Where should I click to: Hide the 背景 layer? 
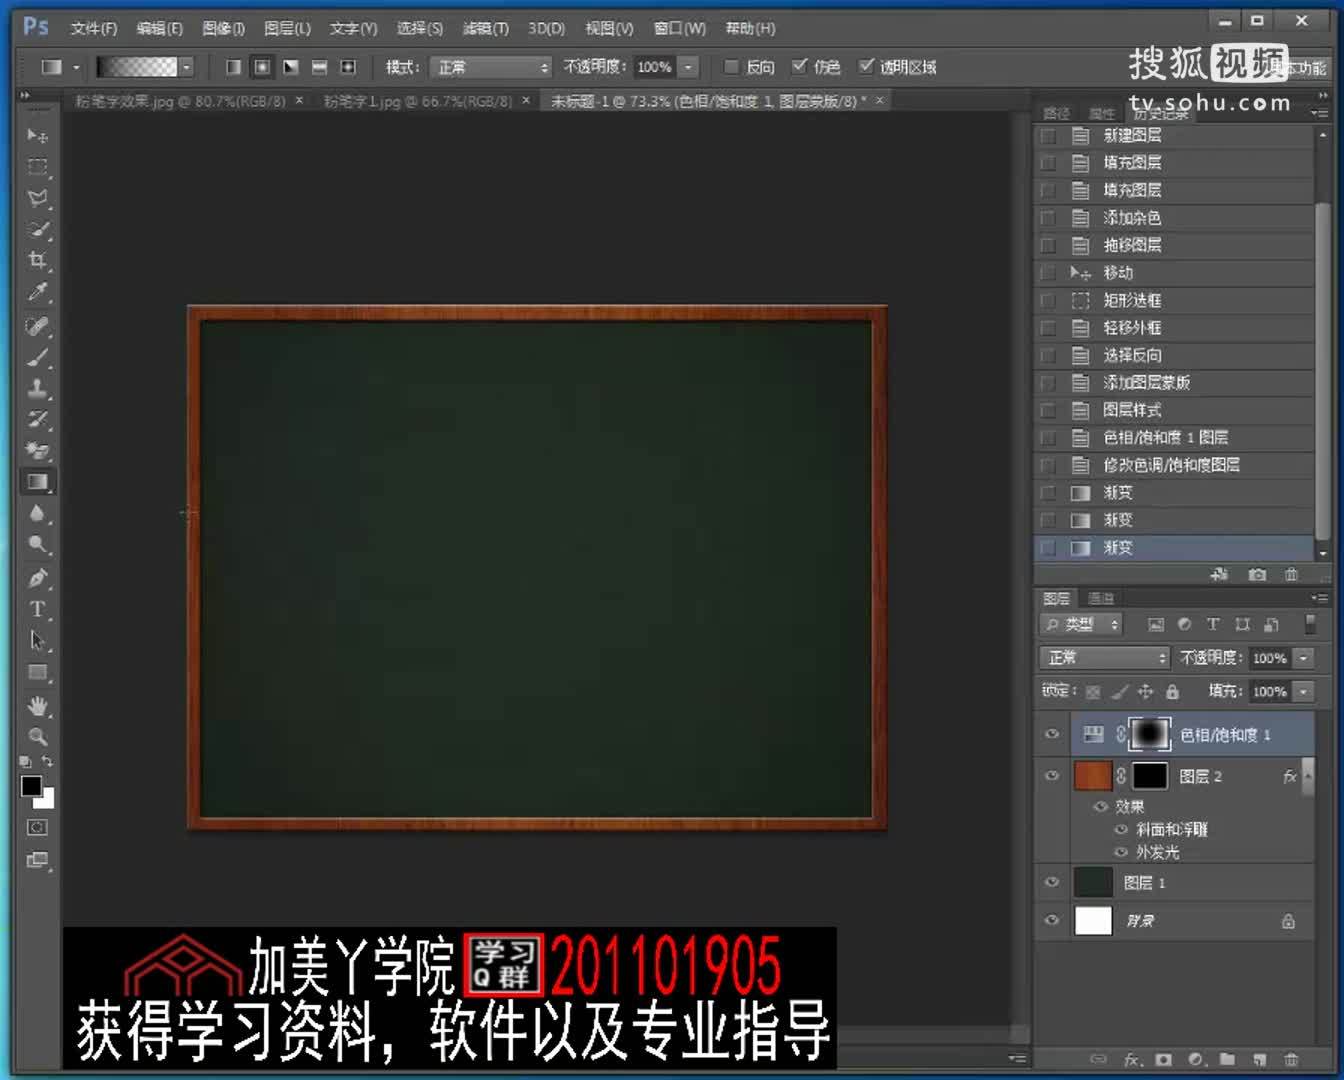click(x=1052, y=920)
